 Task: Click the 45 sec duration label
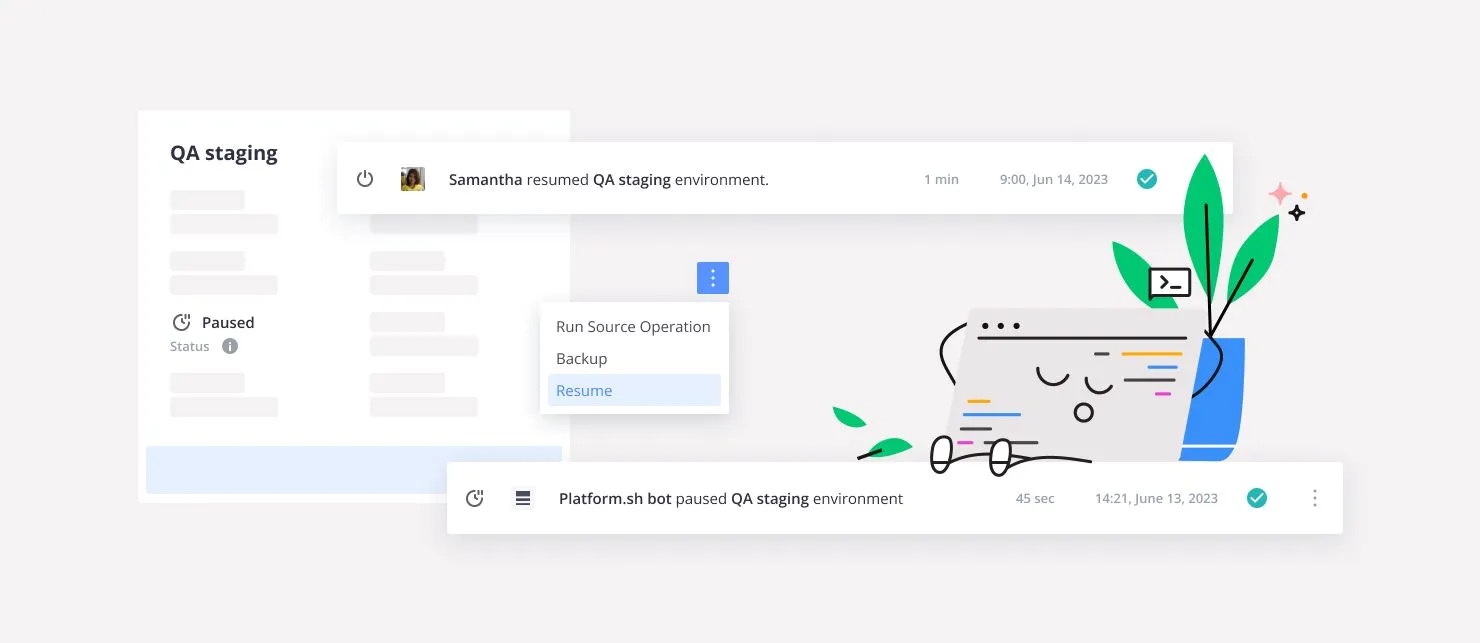[1034, 497]
